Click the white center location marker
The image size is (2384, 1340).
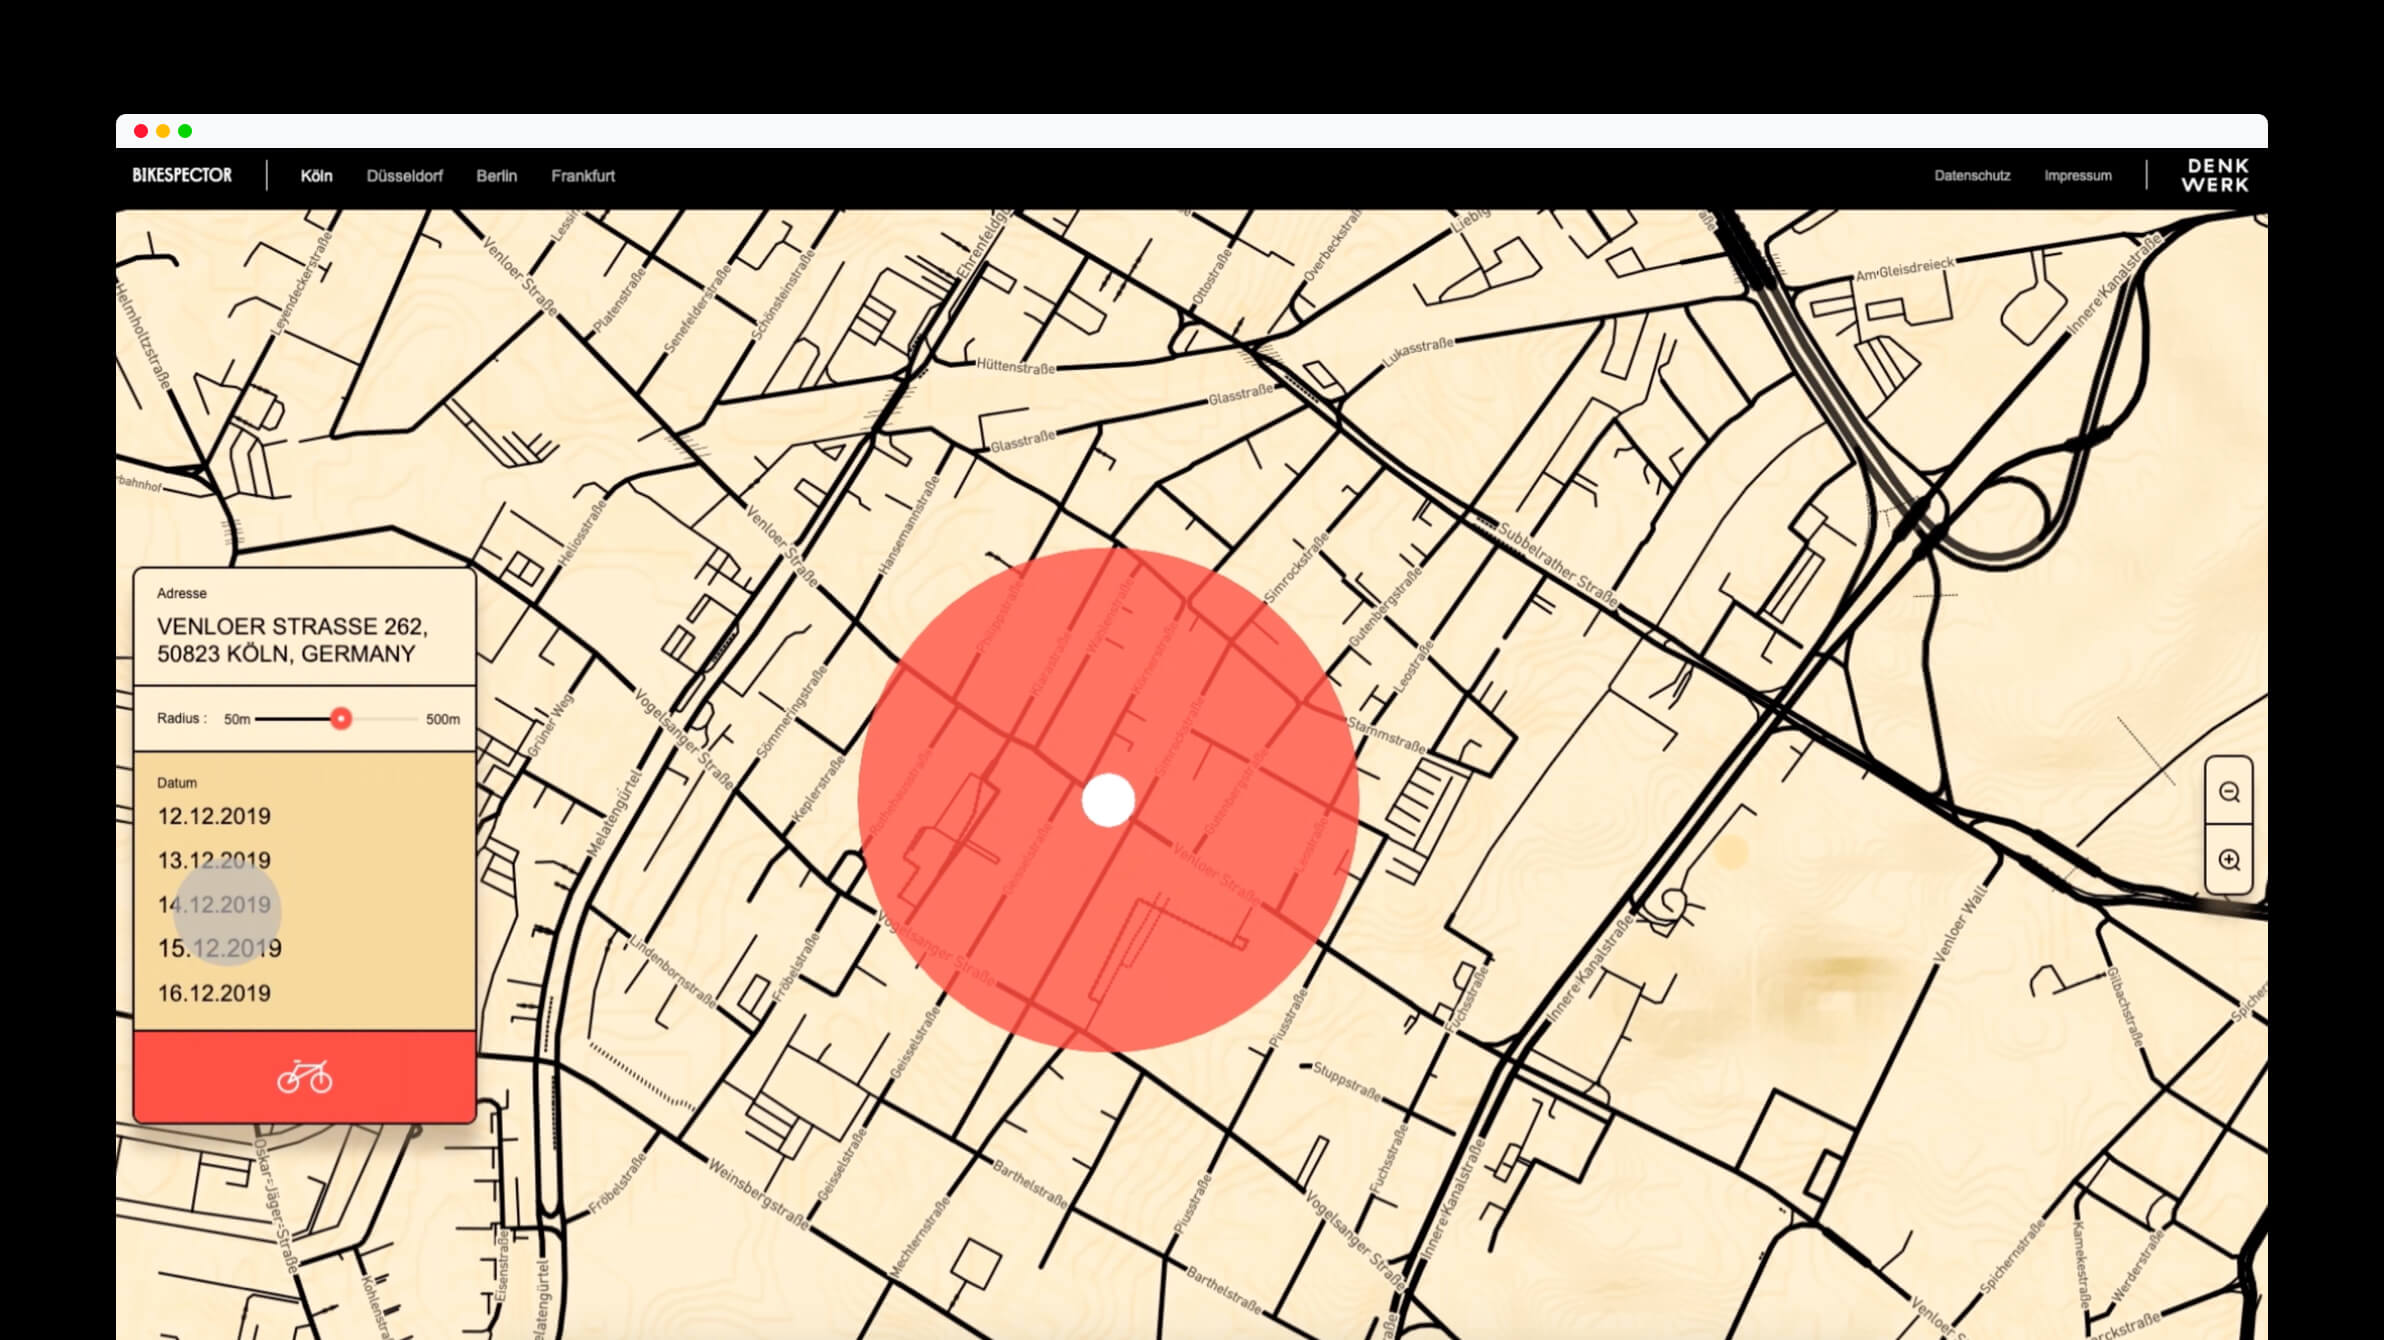tap(1108, 801)
